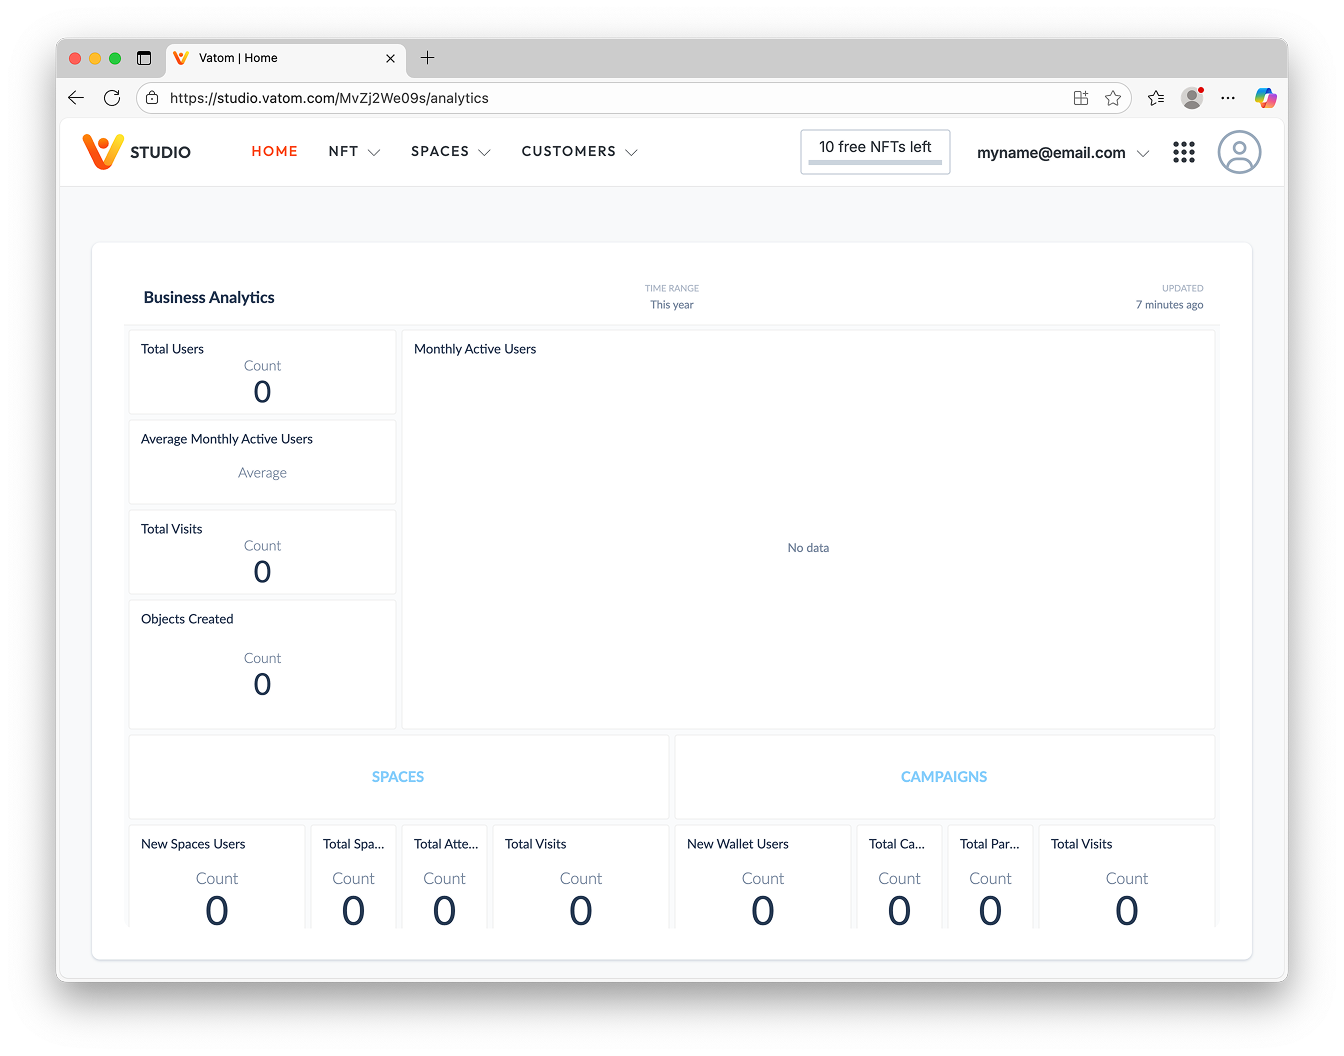Open browser settings via ellipsis icon
Screen dimensions: 1344x1056
[x=1228, y=98]
